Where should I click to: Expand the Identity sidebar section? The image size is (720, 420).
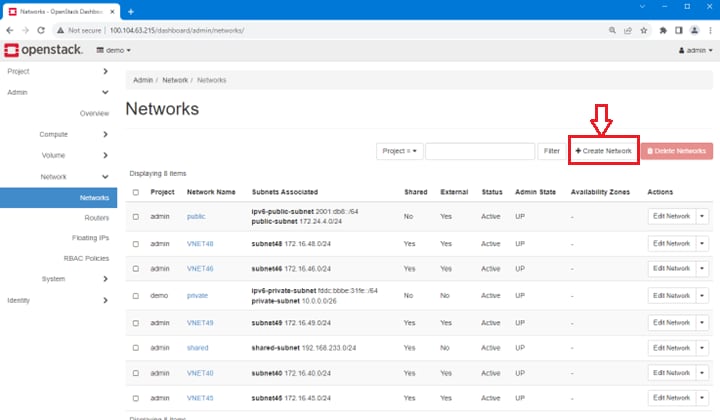point(58,300)
